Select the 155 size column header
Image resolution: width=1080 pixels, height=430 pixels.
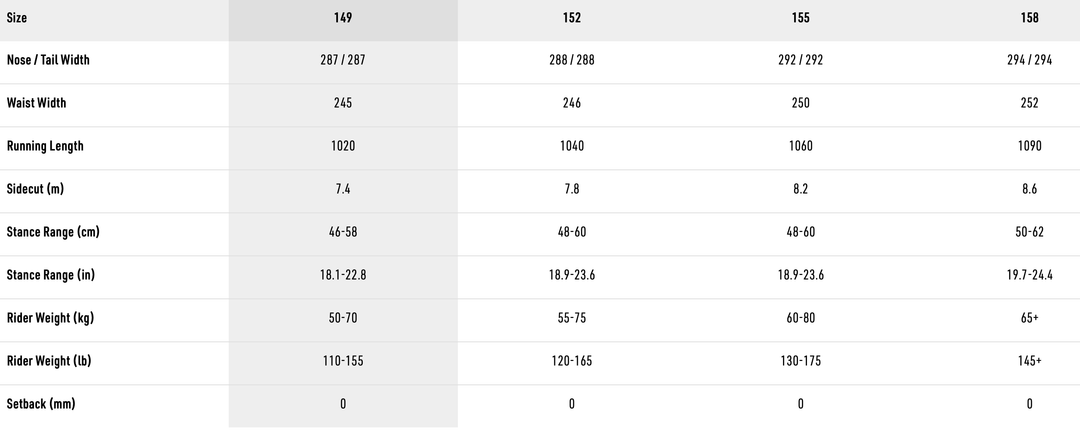(800, 18)
